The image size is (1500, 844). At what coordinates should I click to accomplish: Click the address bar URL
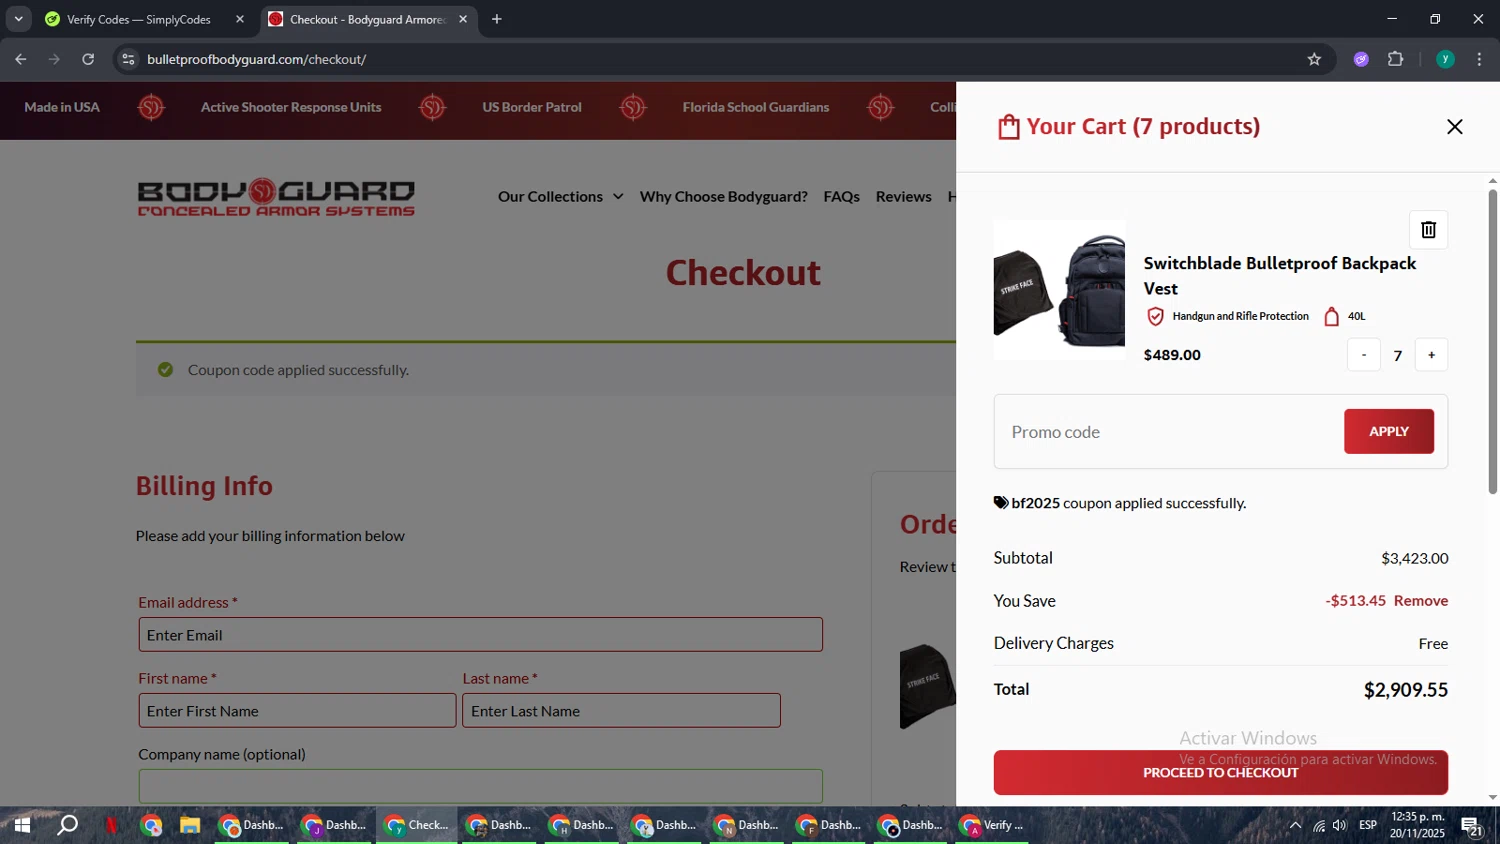click(x=257, y=59)
